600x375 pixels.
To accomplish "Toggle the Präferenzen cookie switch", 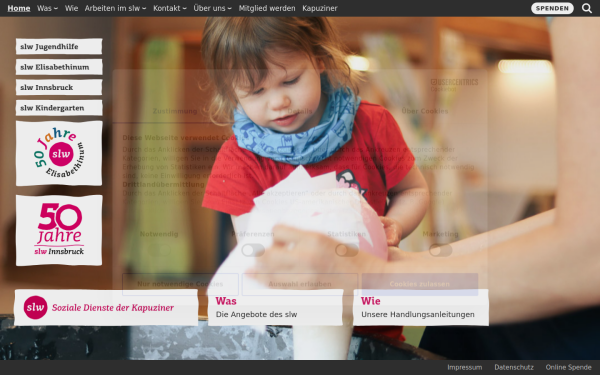I will coord(253,250).
